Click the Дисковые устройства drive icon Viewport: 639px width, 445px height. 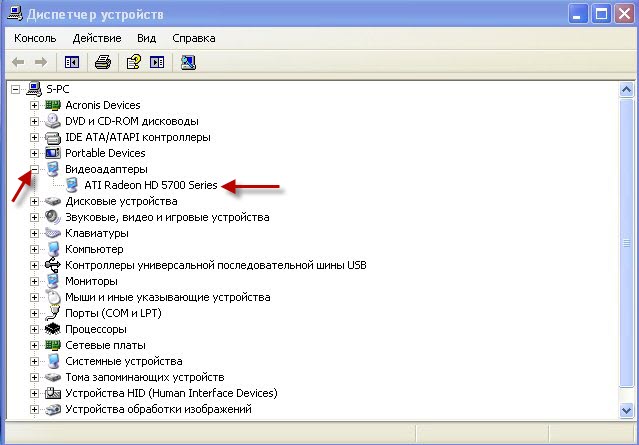tap(53, 201)
